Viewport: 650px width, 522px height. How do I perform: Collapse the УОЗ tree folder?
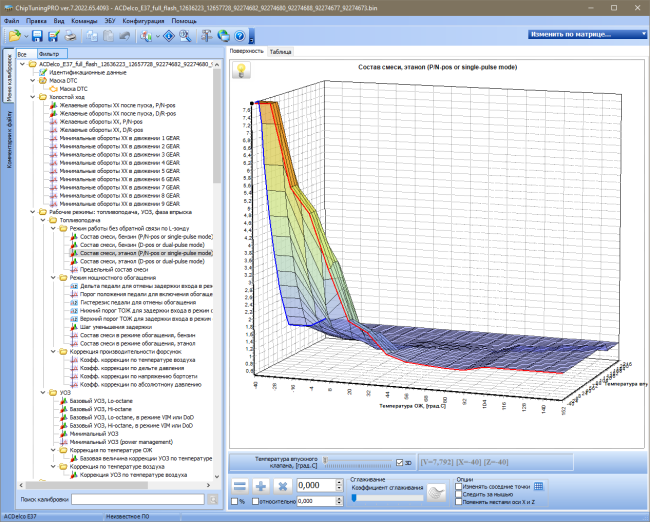(x=43, y=393)
